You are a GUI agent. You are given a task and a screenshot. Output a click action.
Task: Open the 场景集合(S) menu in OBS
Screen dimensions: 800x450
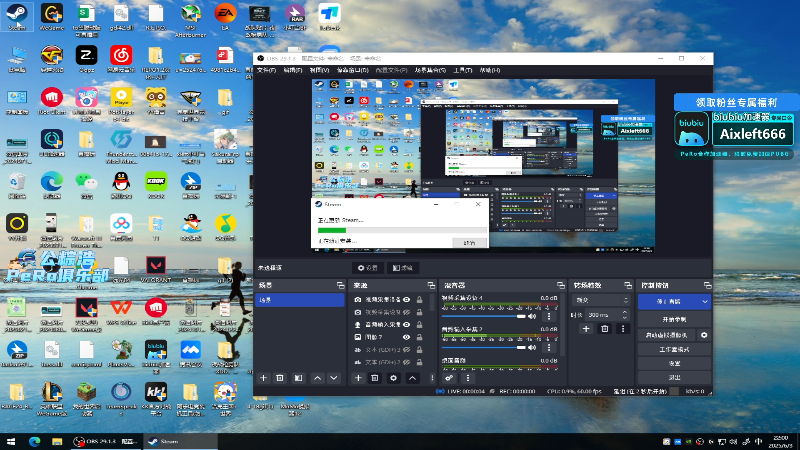(430, 70)
